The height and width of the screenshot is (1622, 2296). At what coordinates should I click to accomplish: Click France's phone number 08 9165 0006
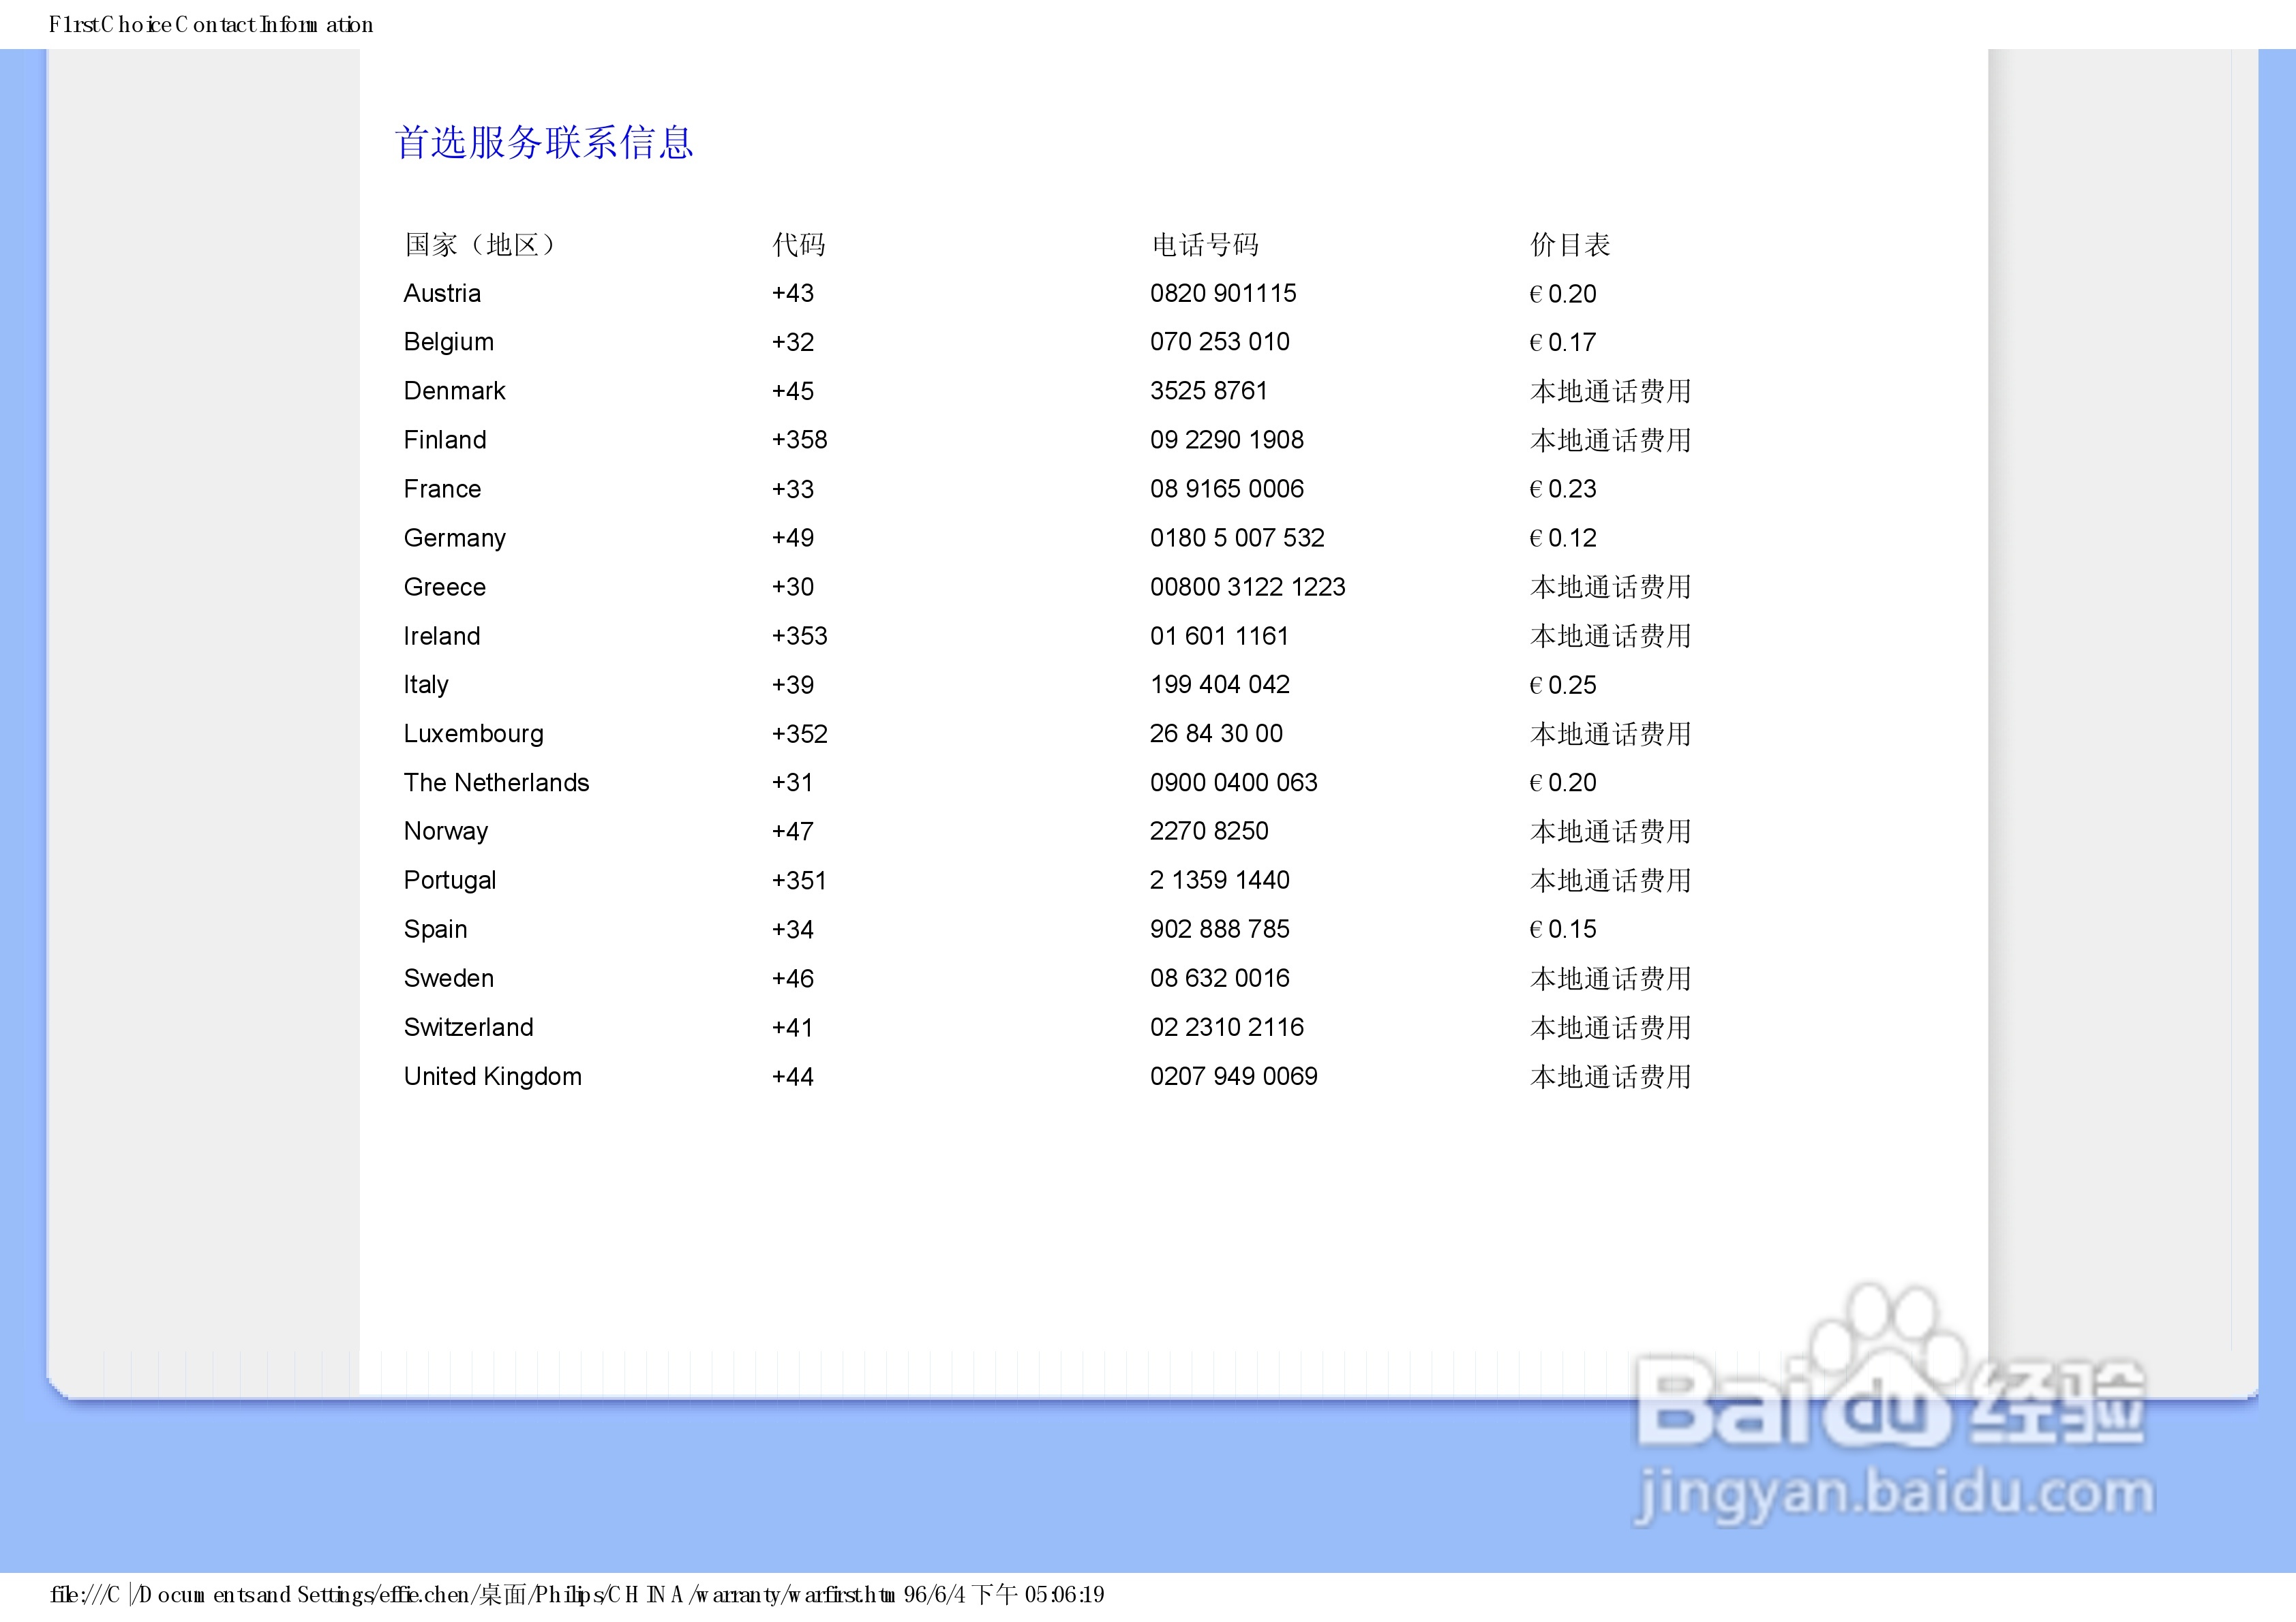[1227, 488]
